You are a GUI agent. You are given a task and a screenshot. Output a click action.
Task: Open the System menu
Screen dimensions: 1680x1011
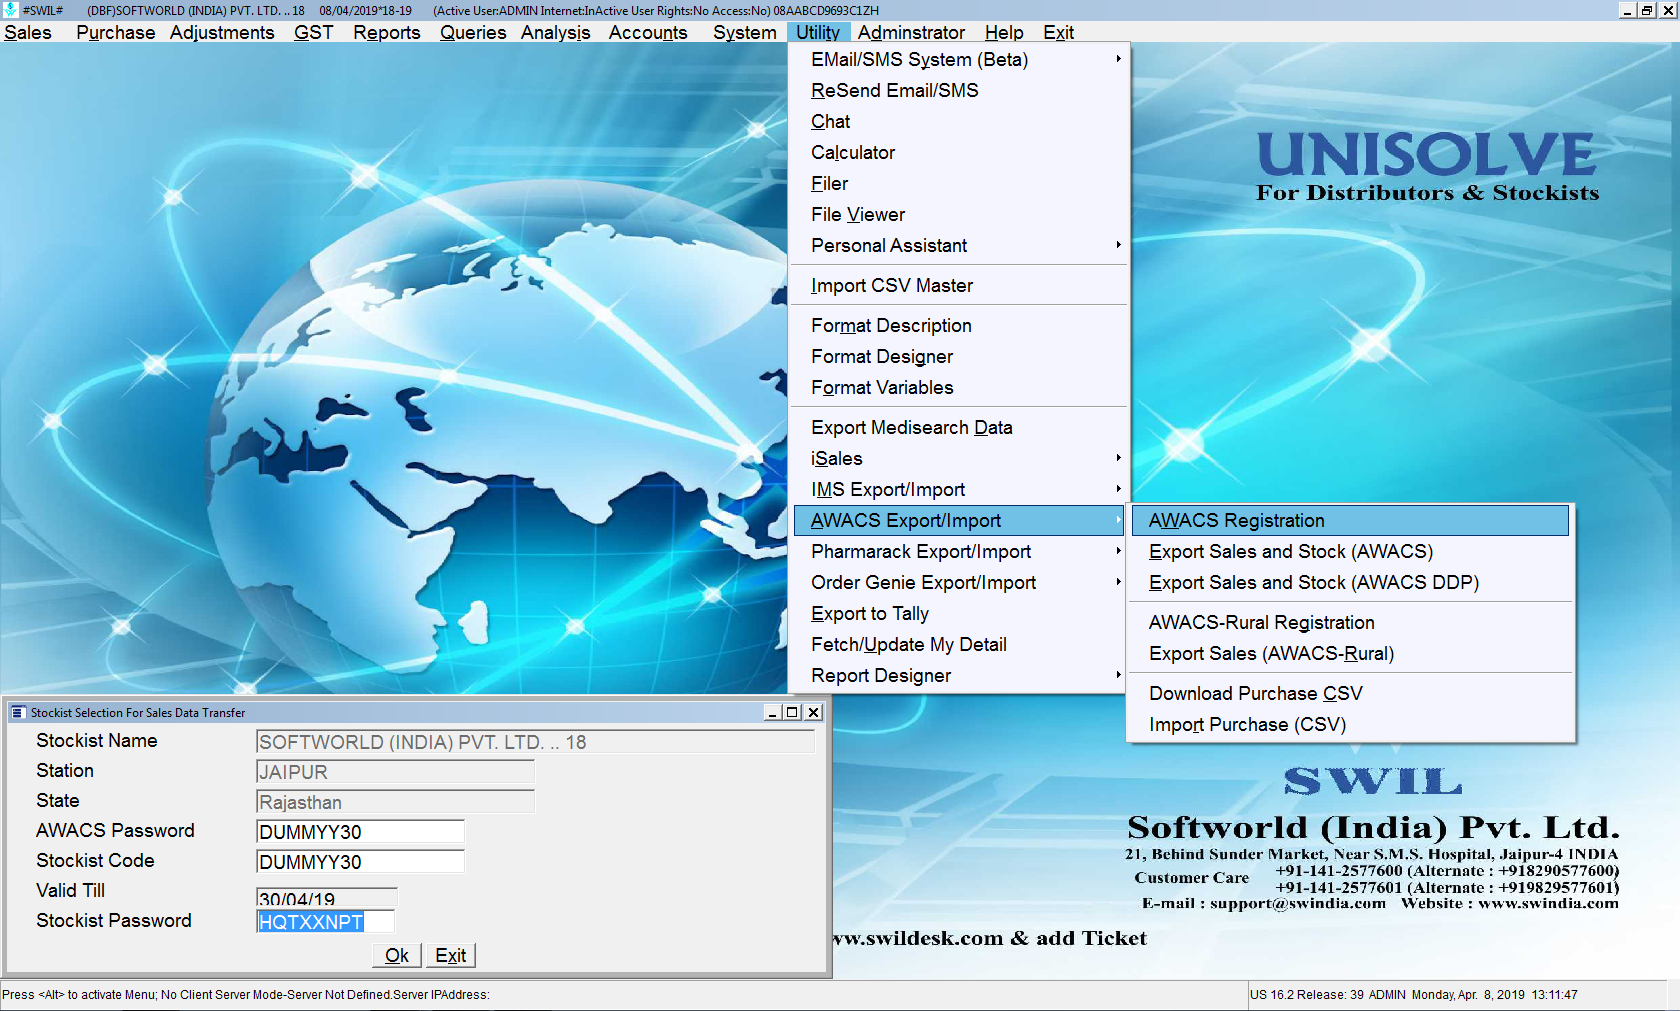[x=744, y=32]
